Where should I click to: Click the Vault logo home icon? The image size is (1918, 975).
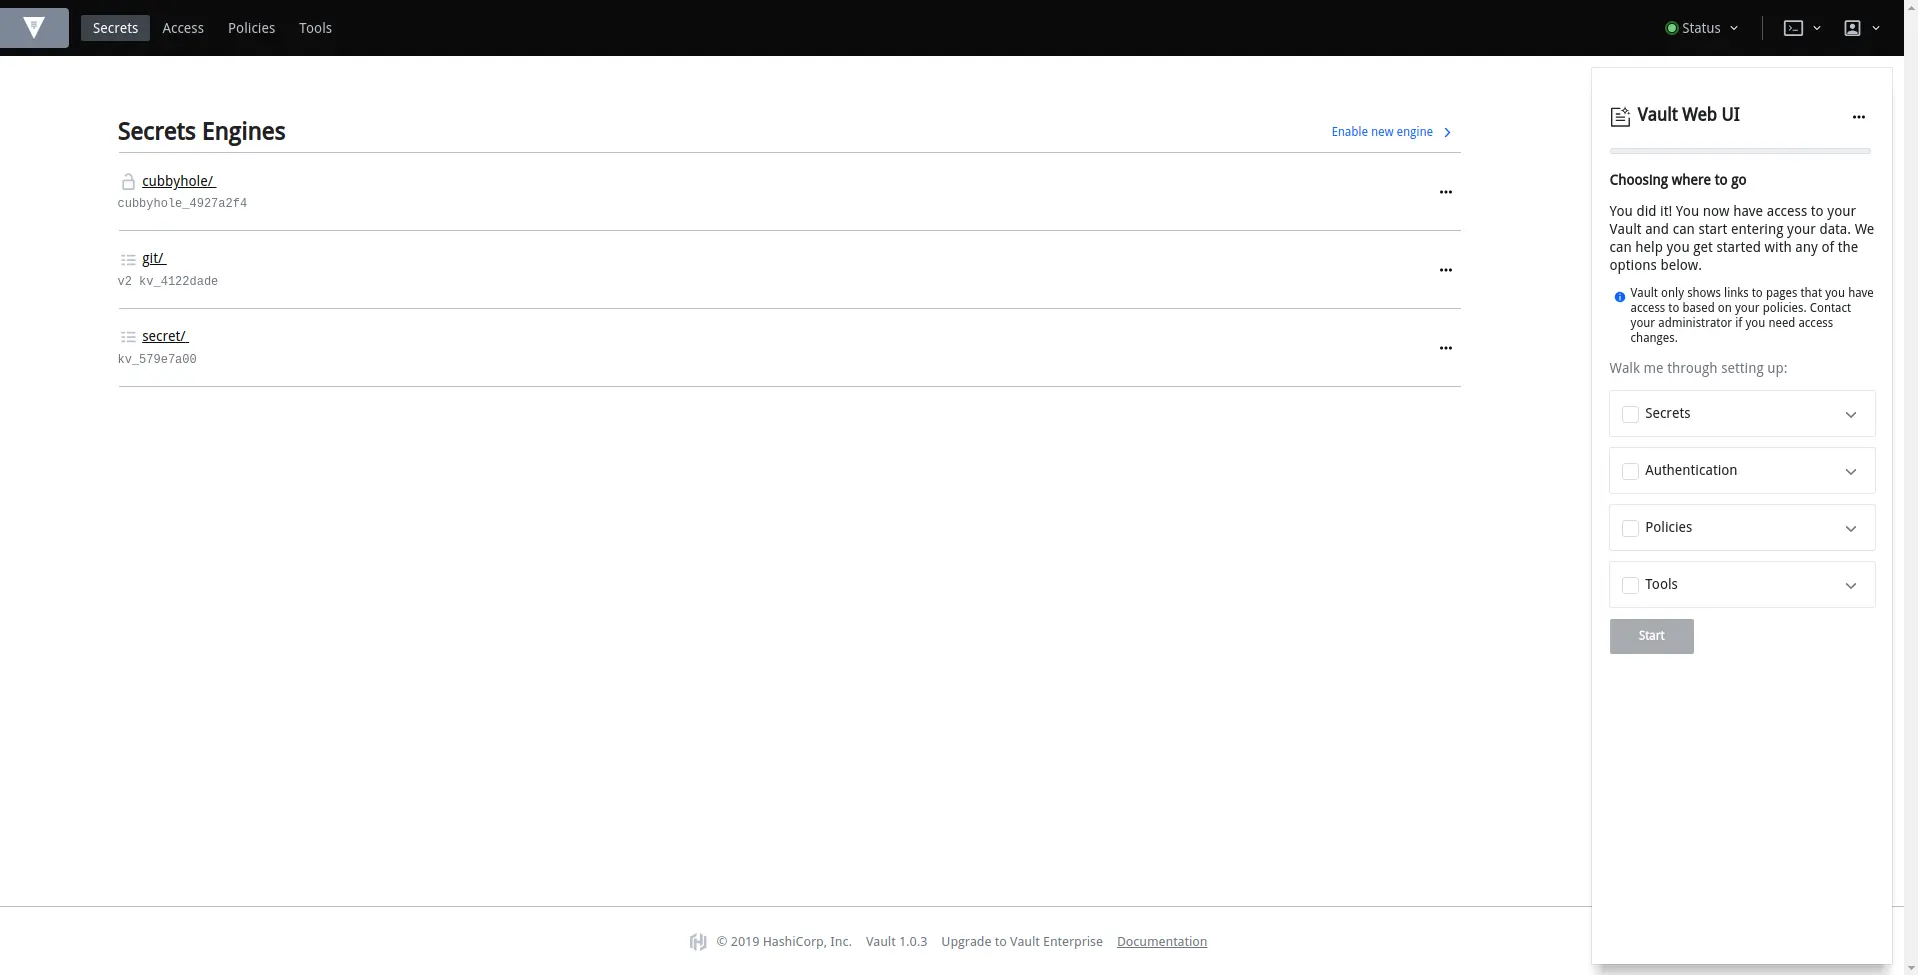[34, 28]
